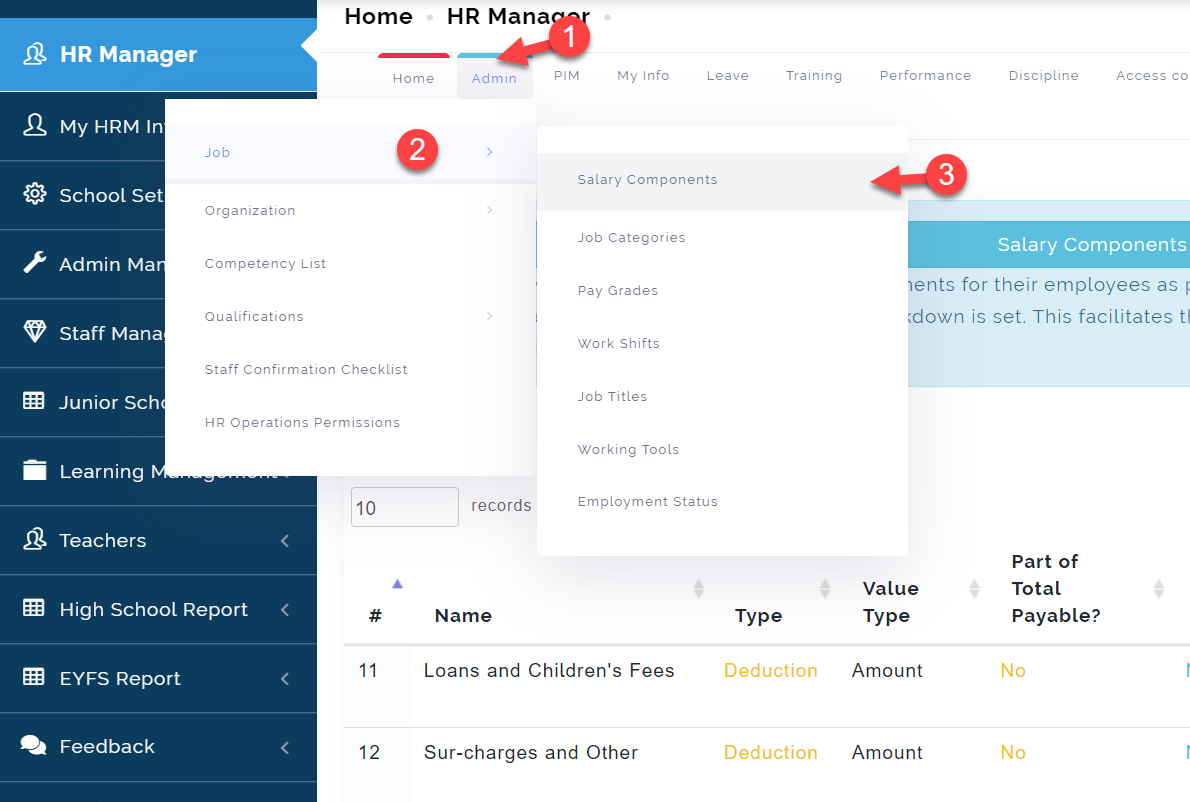Select Job in the Admin menu
This screenshot has width=1190, height=802.
351,153
